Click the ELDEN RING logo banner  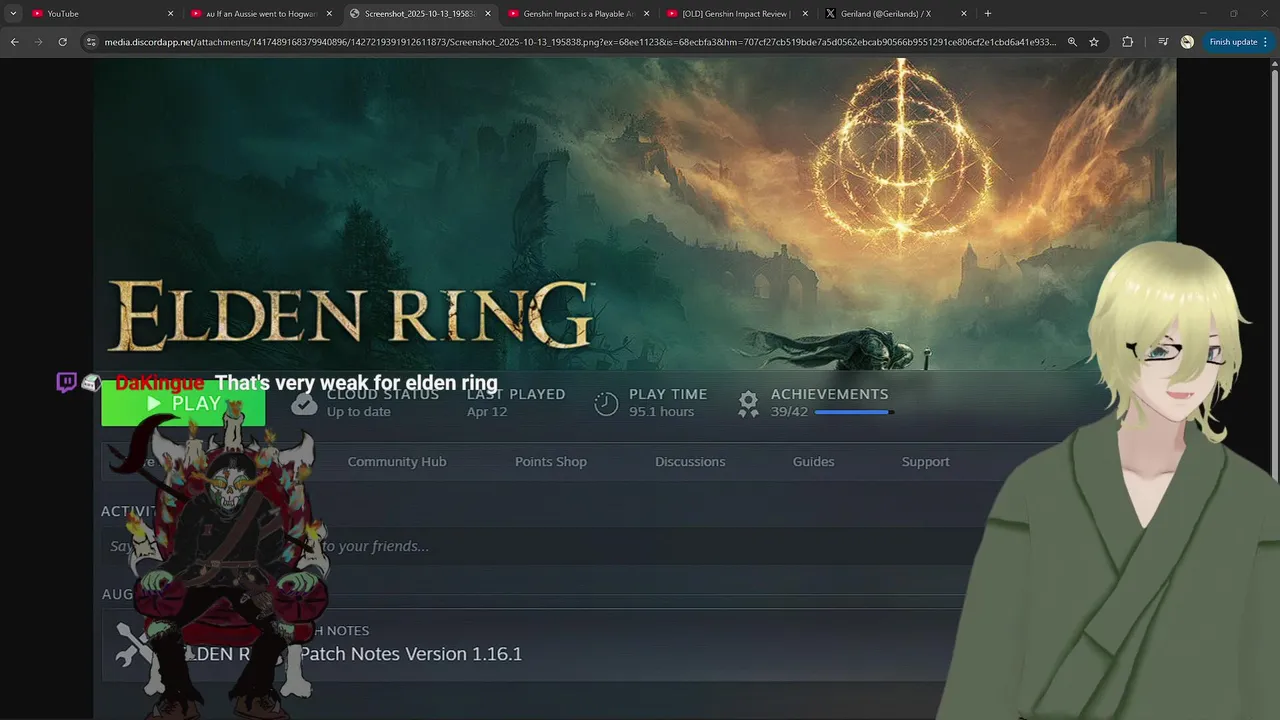[x=351, y=315]
